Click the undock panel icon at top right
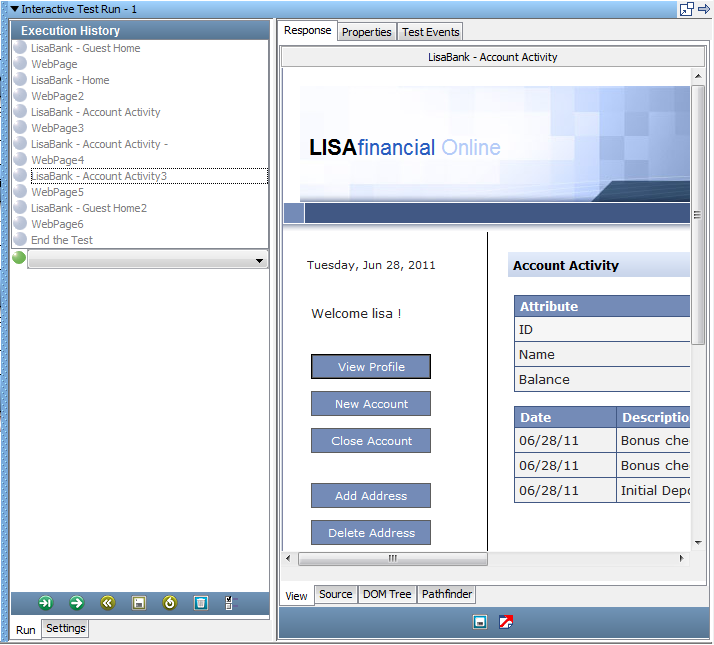714x645 pixels. [x=687, y=9]
